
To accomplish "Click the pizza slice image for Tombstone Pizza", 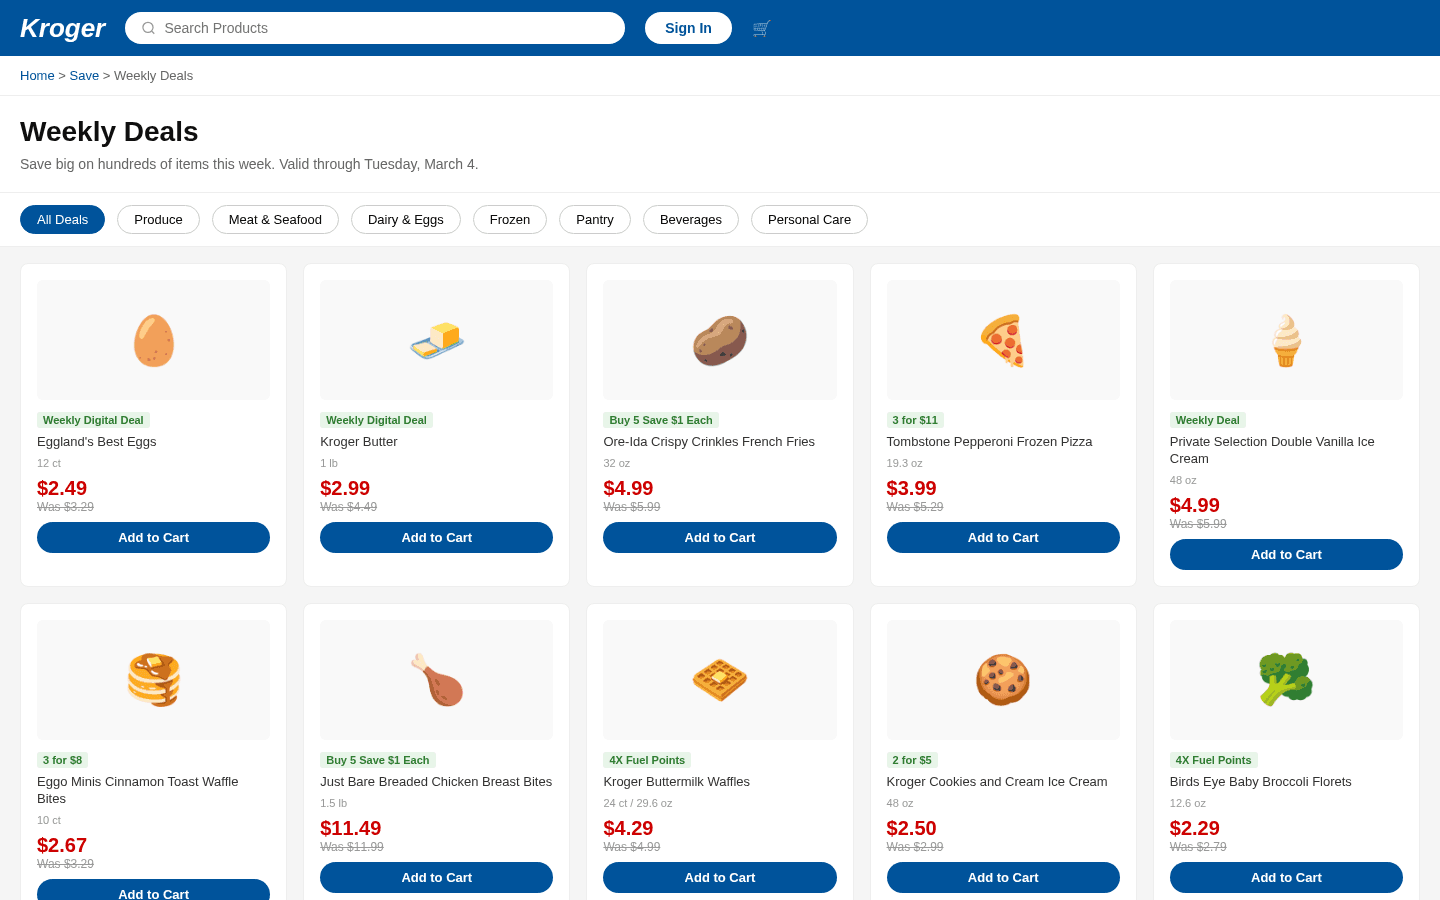I will pyautogui.click(x=1003, y=339).
